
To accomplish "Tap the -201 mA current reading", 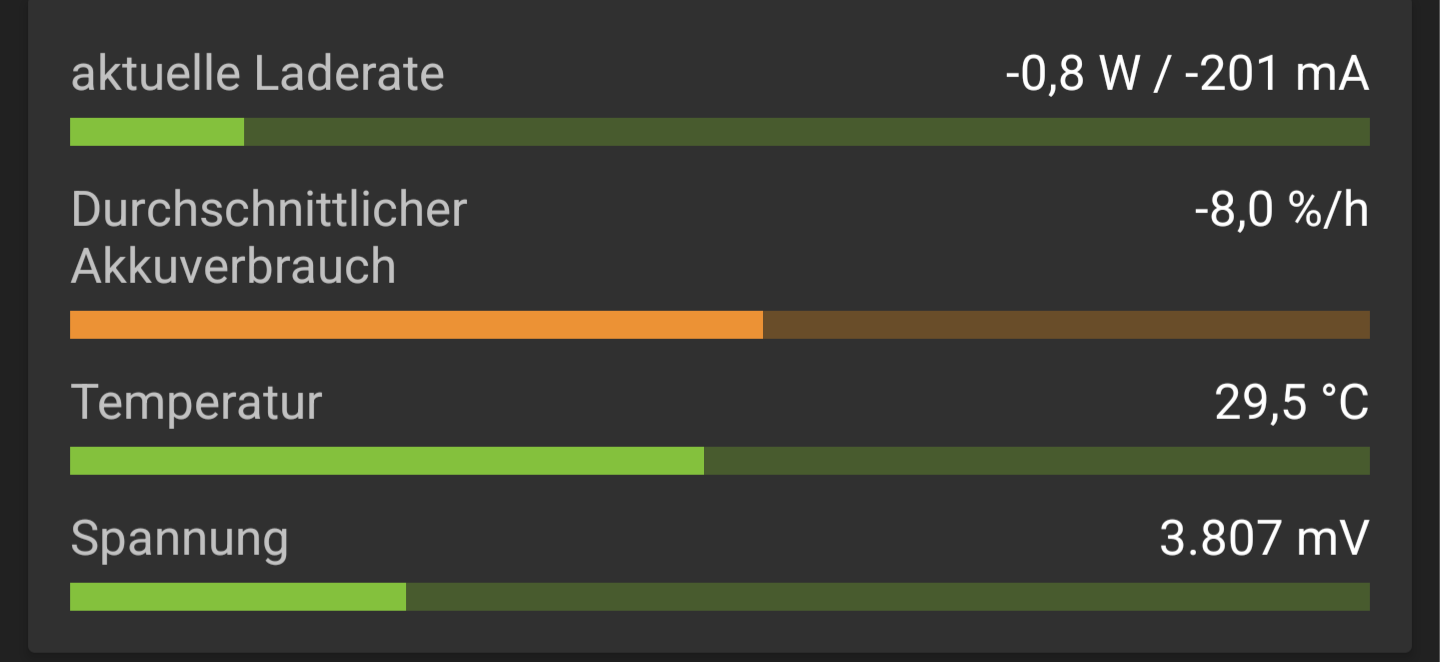I will coord(1276,75).
